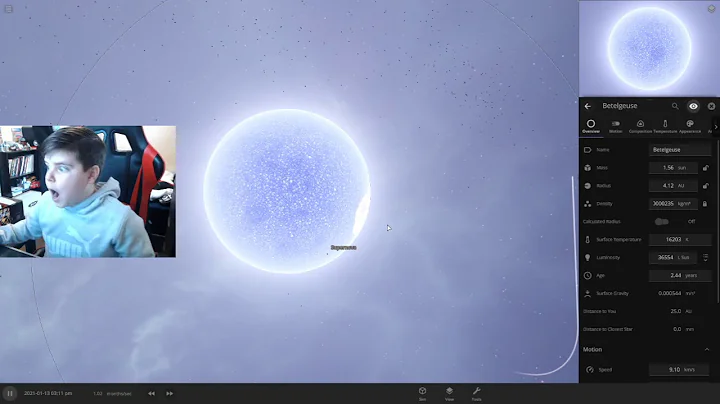Click the Name tag icon
Viewport: 720px width, 404px height.
tap(587, 150)
